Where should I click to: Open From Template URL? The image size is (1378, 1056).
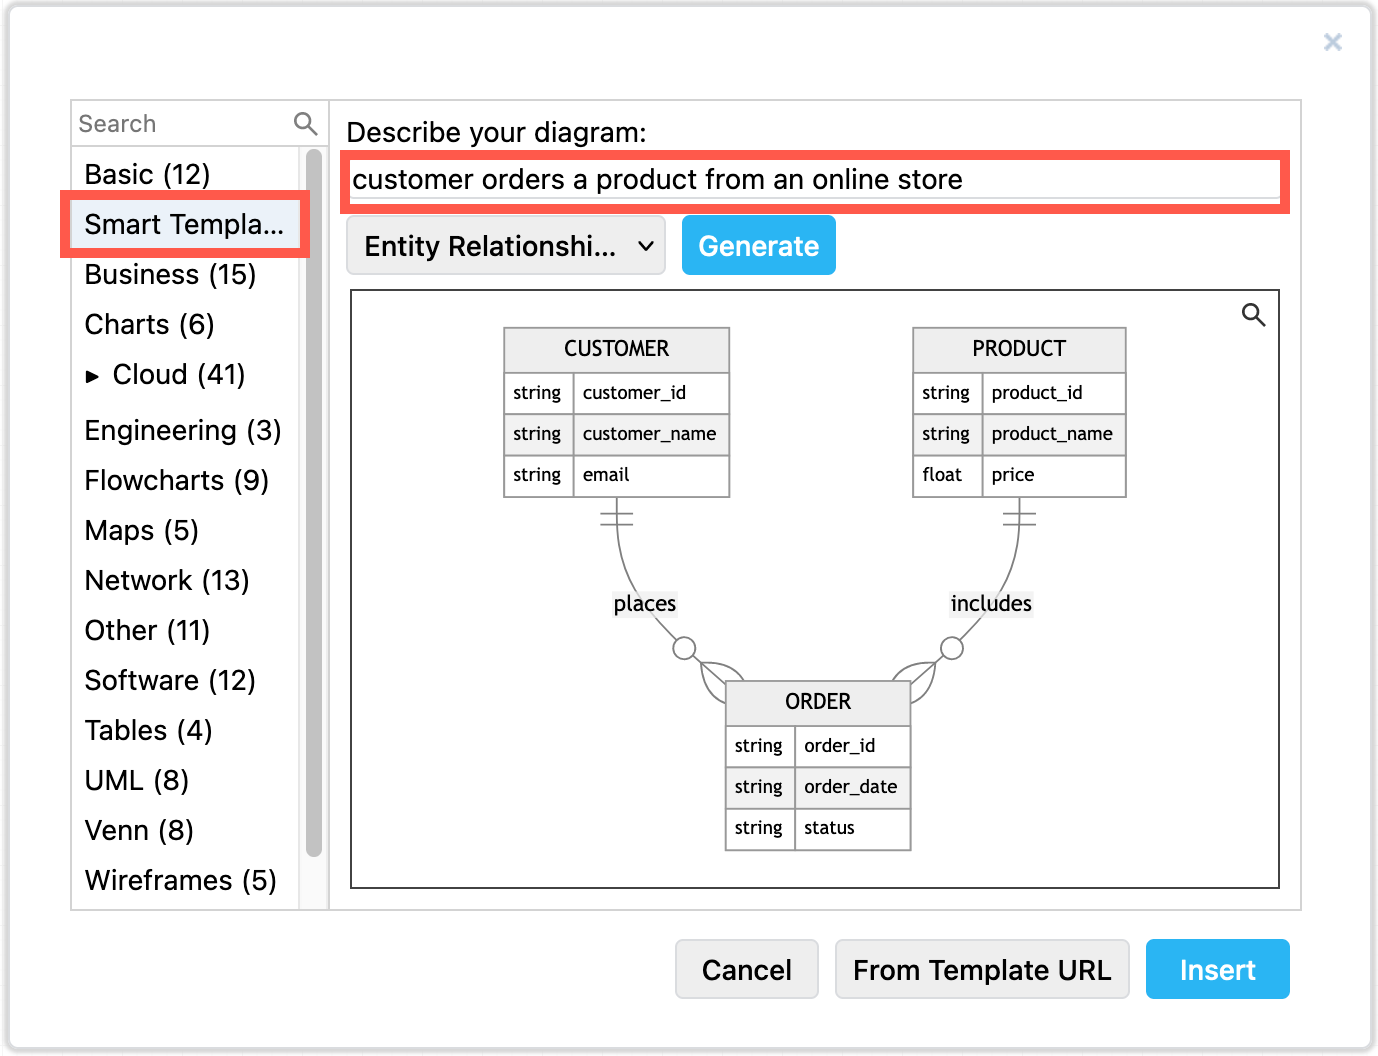coord(982,969)
